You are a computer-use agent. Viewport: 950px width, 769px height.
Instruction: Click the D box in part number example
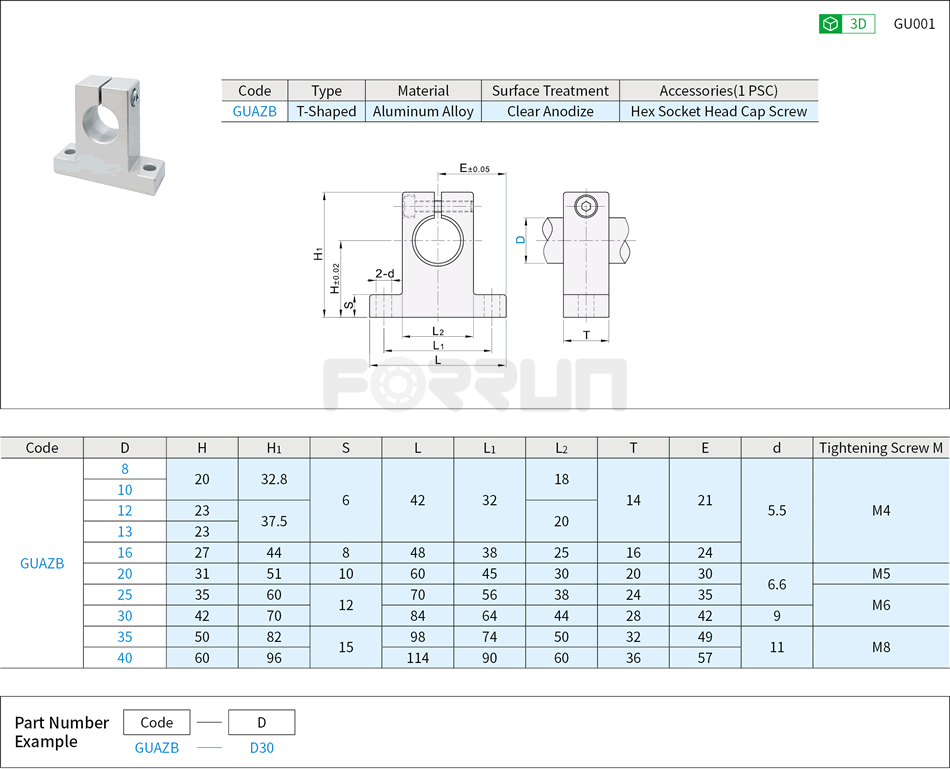point(261,722)
